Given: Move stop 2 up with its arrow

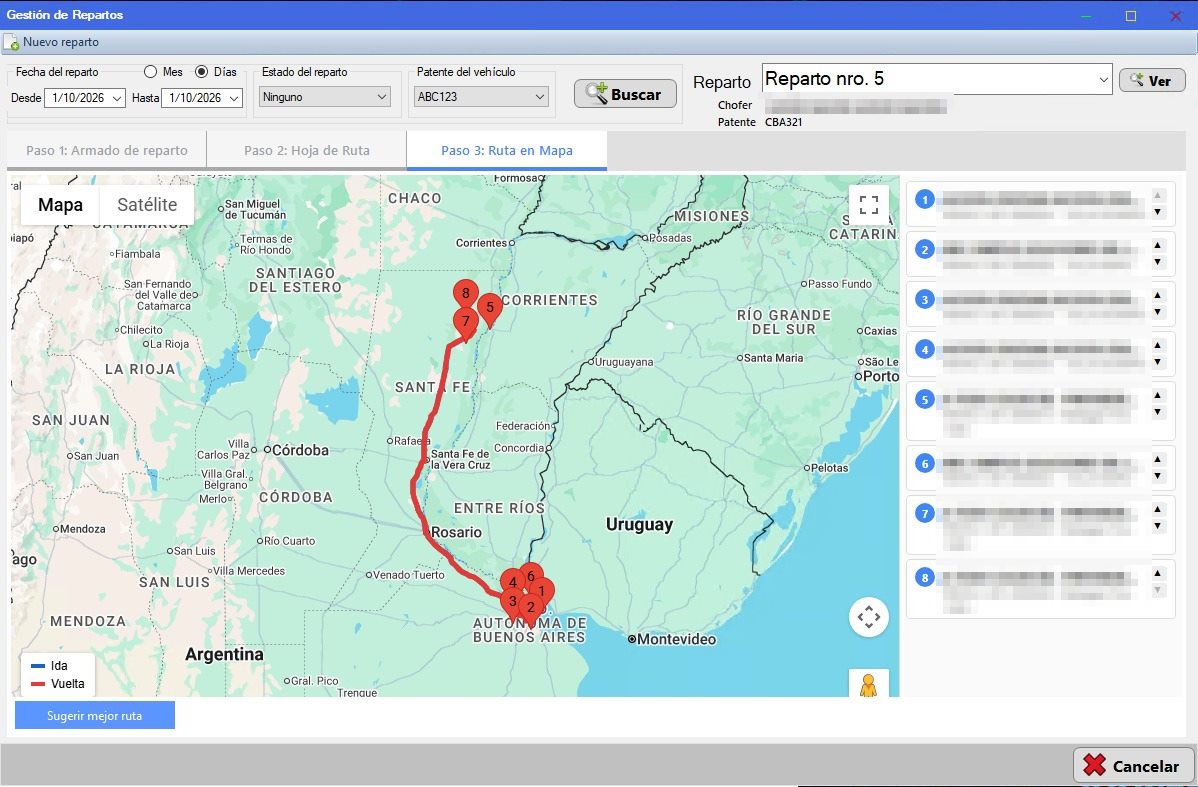Looking at the screenshot, I should click(1158, 245).
